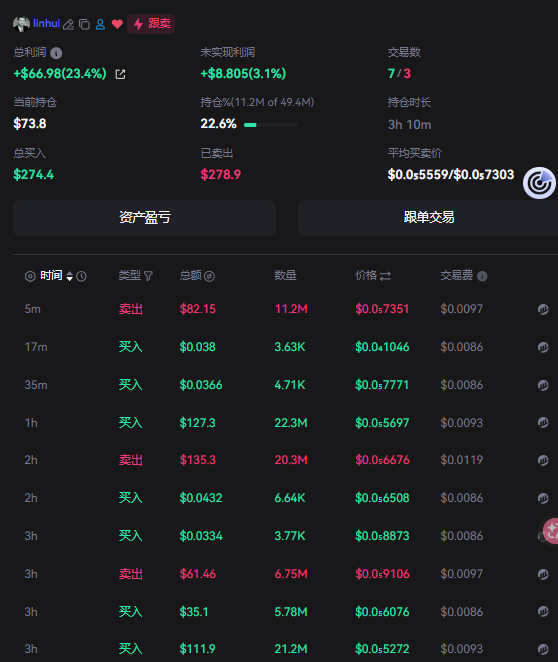Click the $274.4 total bought value

pyautogui.click(x=34, y=174)
